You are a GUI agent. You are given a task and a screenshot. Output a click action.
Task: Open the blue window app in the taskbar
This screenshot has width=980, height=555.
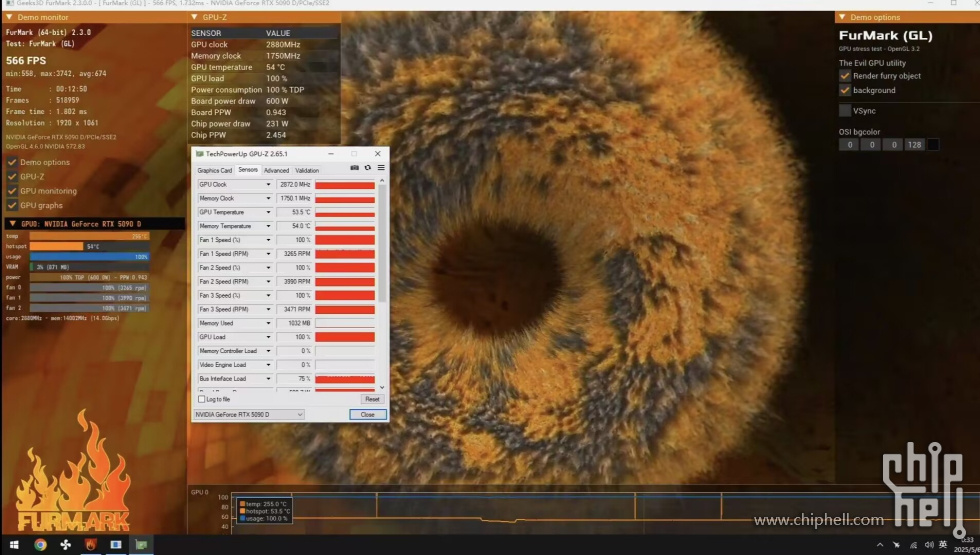pos(116,544)
